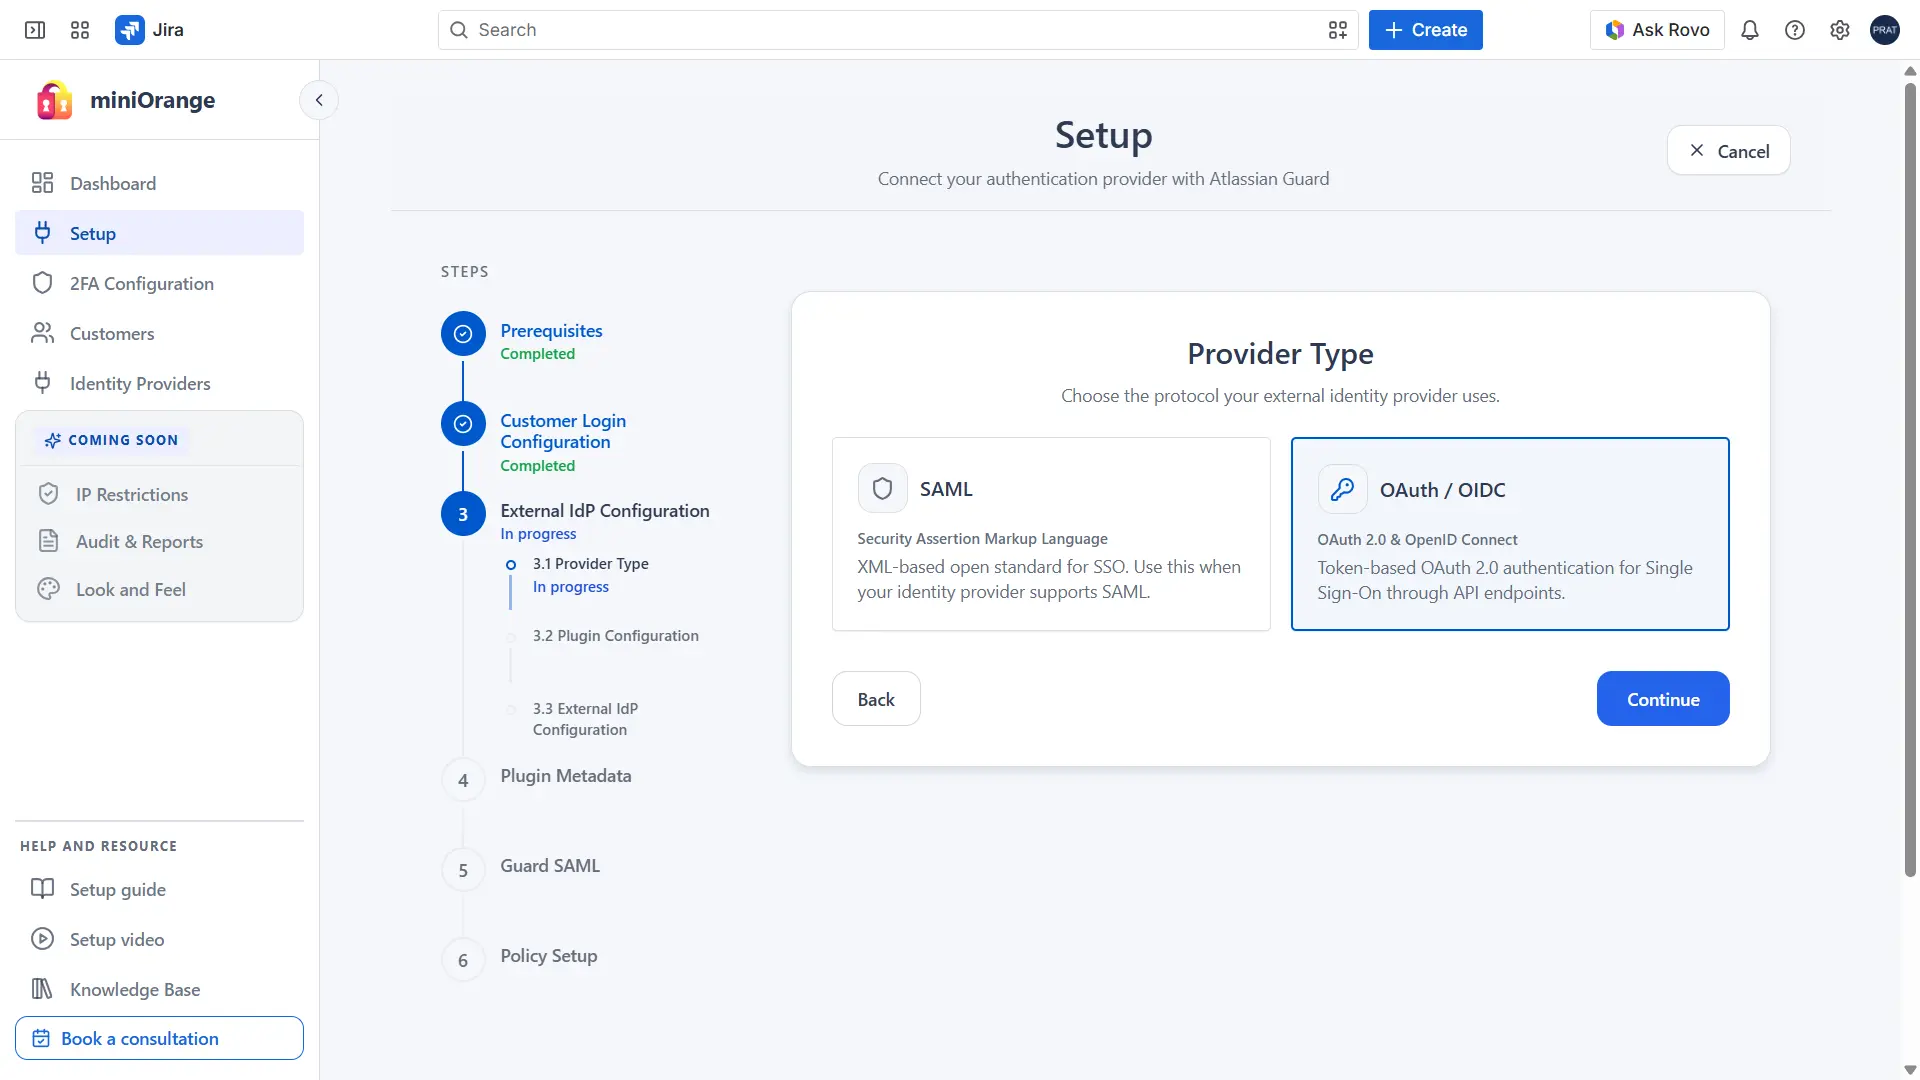Screen dimensions: 1920x1080
Task: Open the Jira logo home
Action: (x=150, y=30)
